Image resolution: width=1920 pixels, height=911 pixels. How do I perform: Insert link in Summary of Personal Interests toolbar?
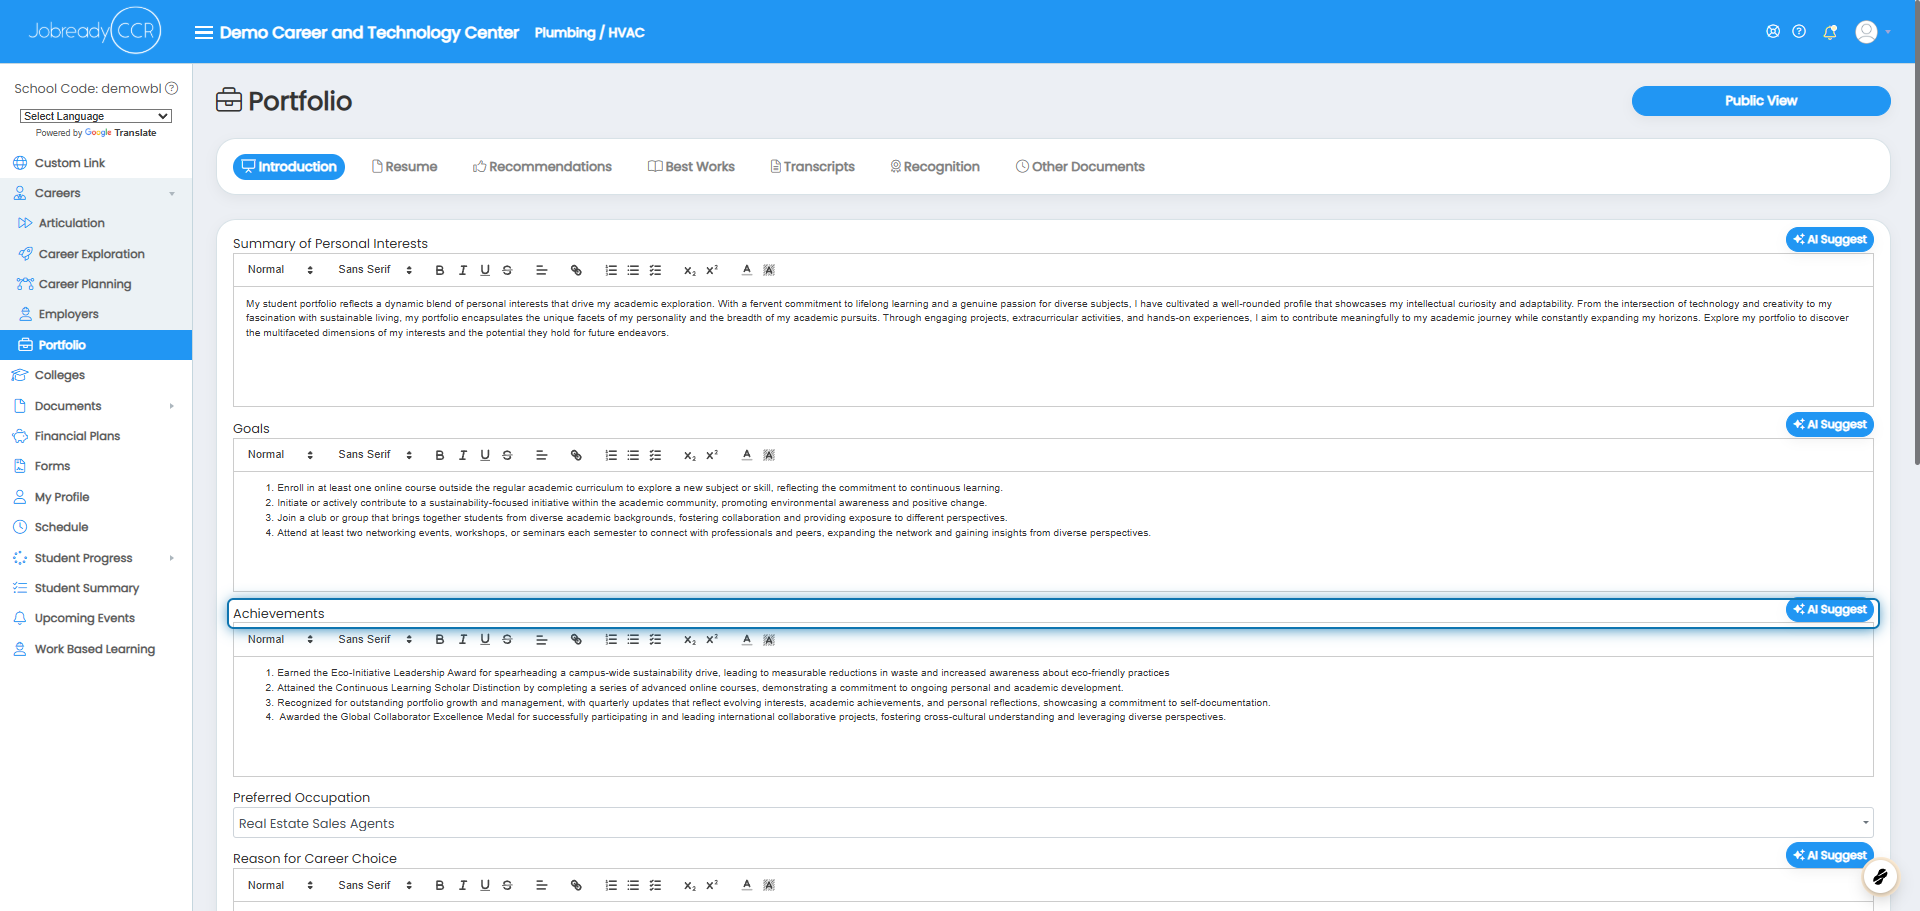(576, 270)
